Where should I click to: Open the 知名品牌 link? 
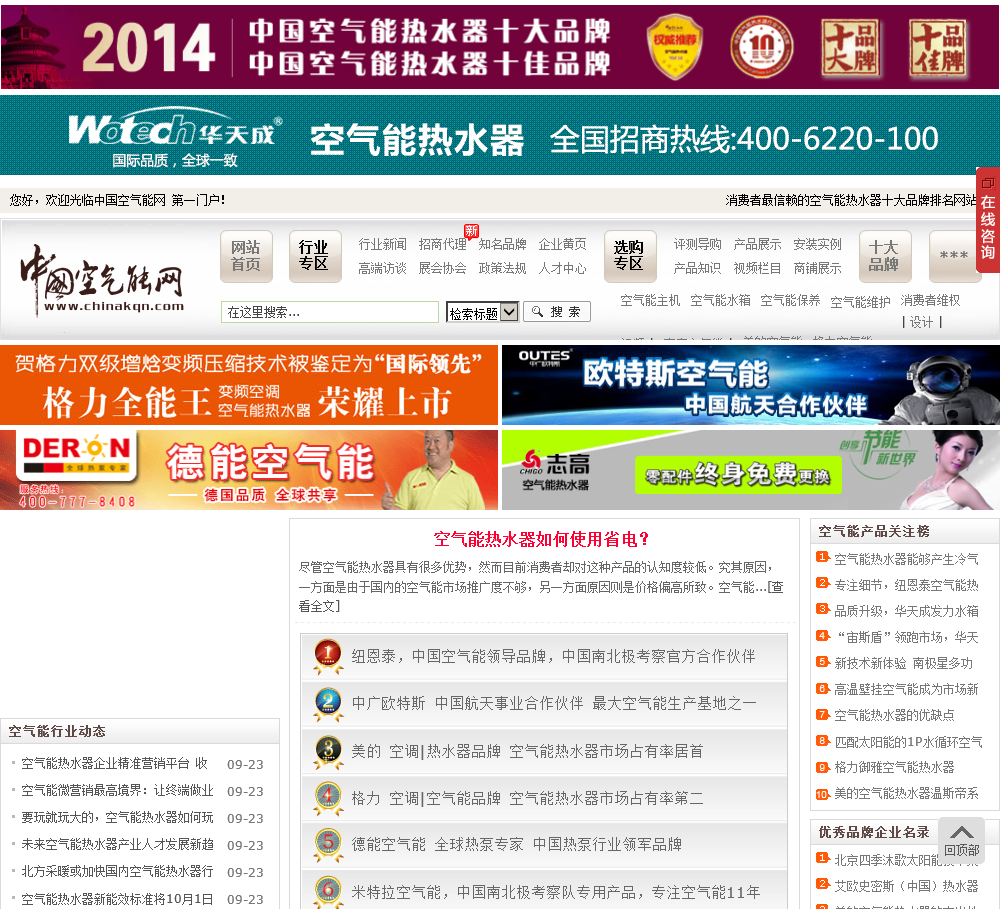point(503,244)
